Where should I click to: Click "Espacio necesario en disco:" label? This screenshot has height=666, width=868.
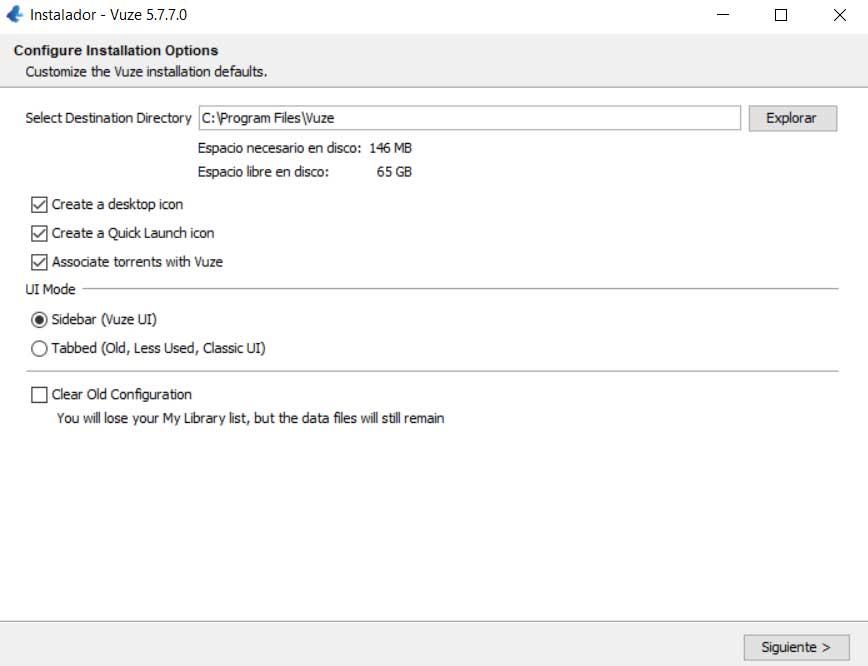pyautogui.click(x=279, y=148)
